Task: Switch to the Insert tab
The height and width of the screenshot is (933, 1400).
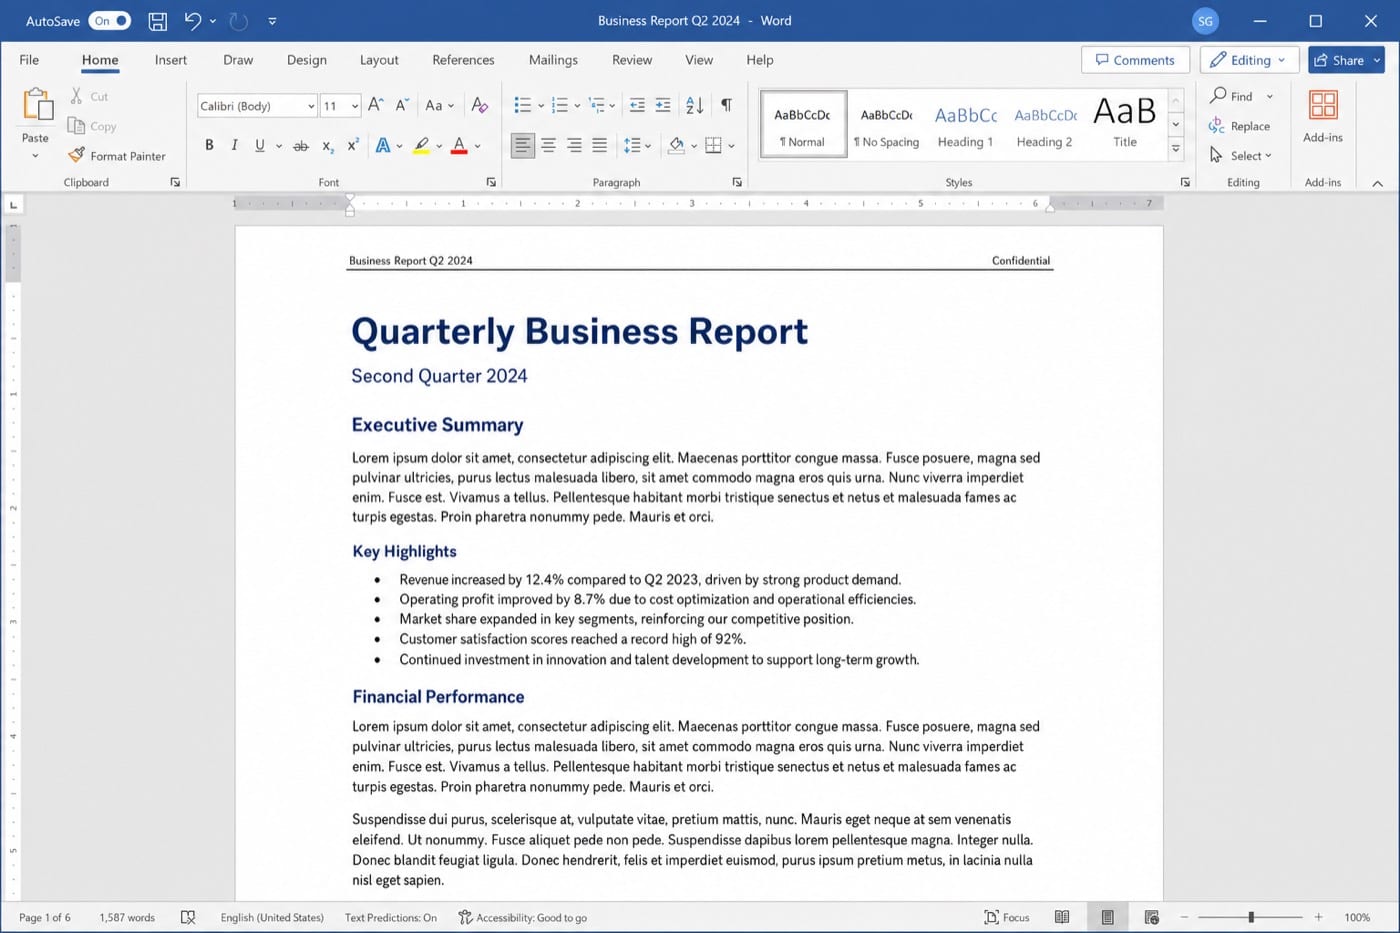Action: click(171, 60)
